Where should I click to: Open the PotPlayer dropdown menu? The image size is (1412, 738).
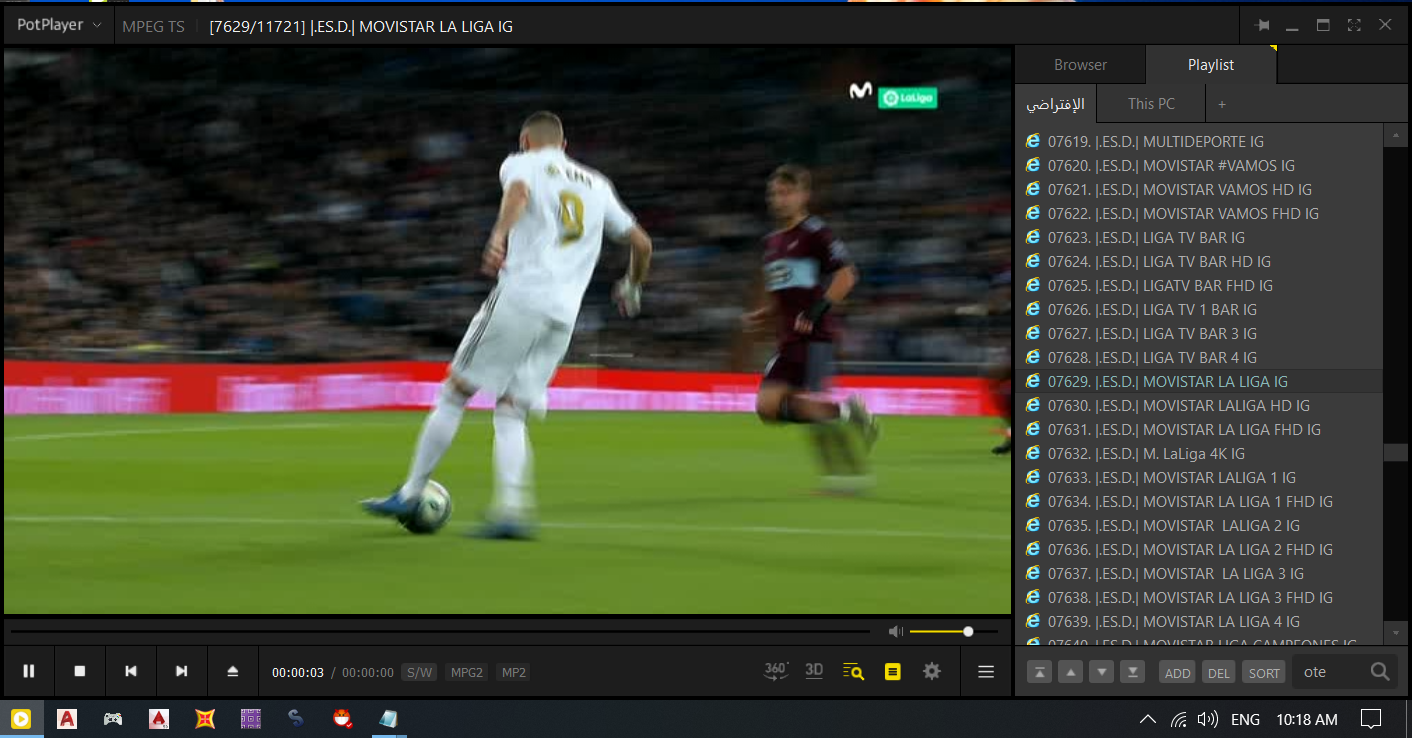[x=60, y=26]
